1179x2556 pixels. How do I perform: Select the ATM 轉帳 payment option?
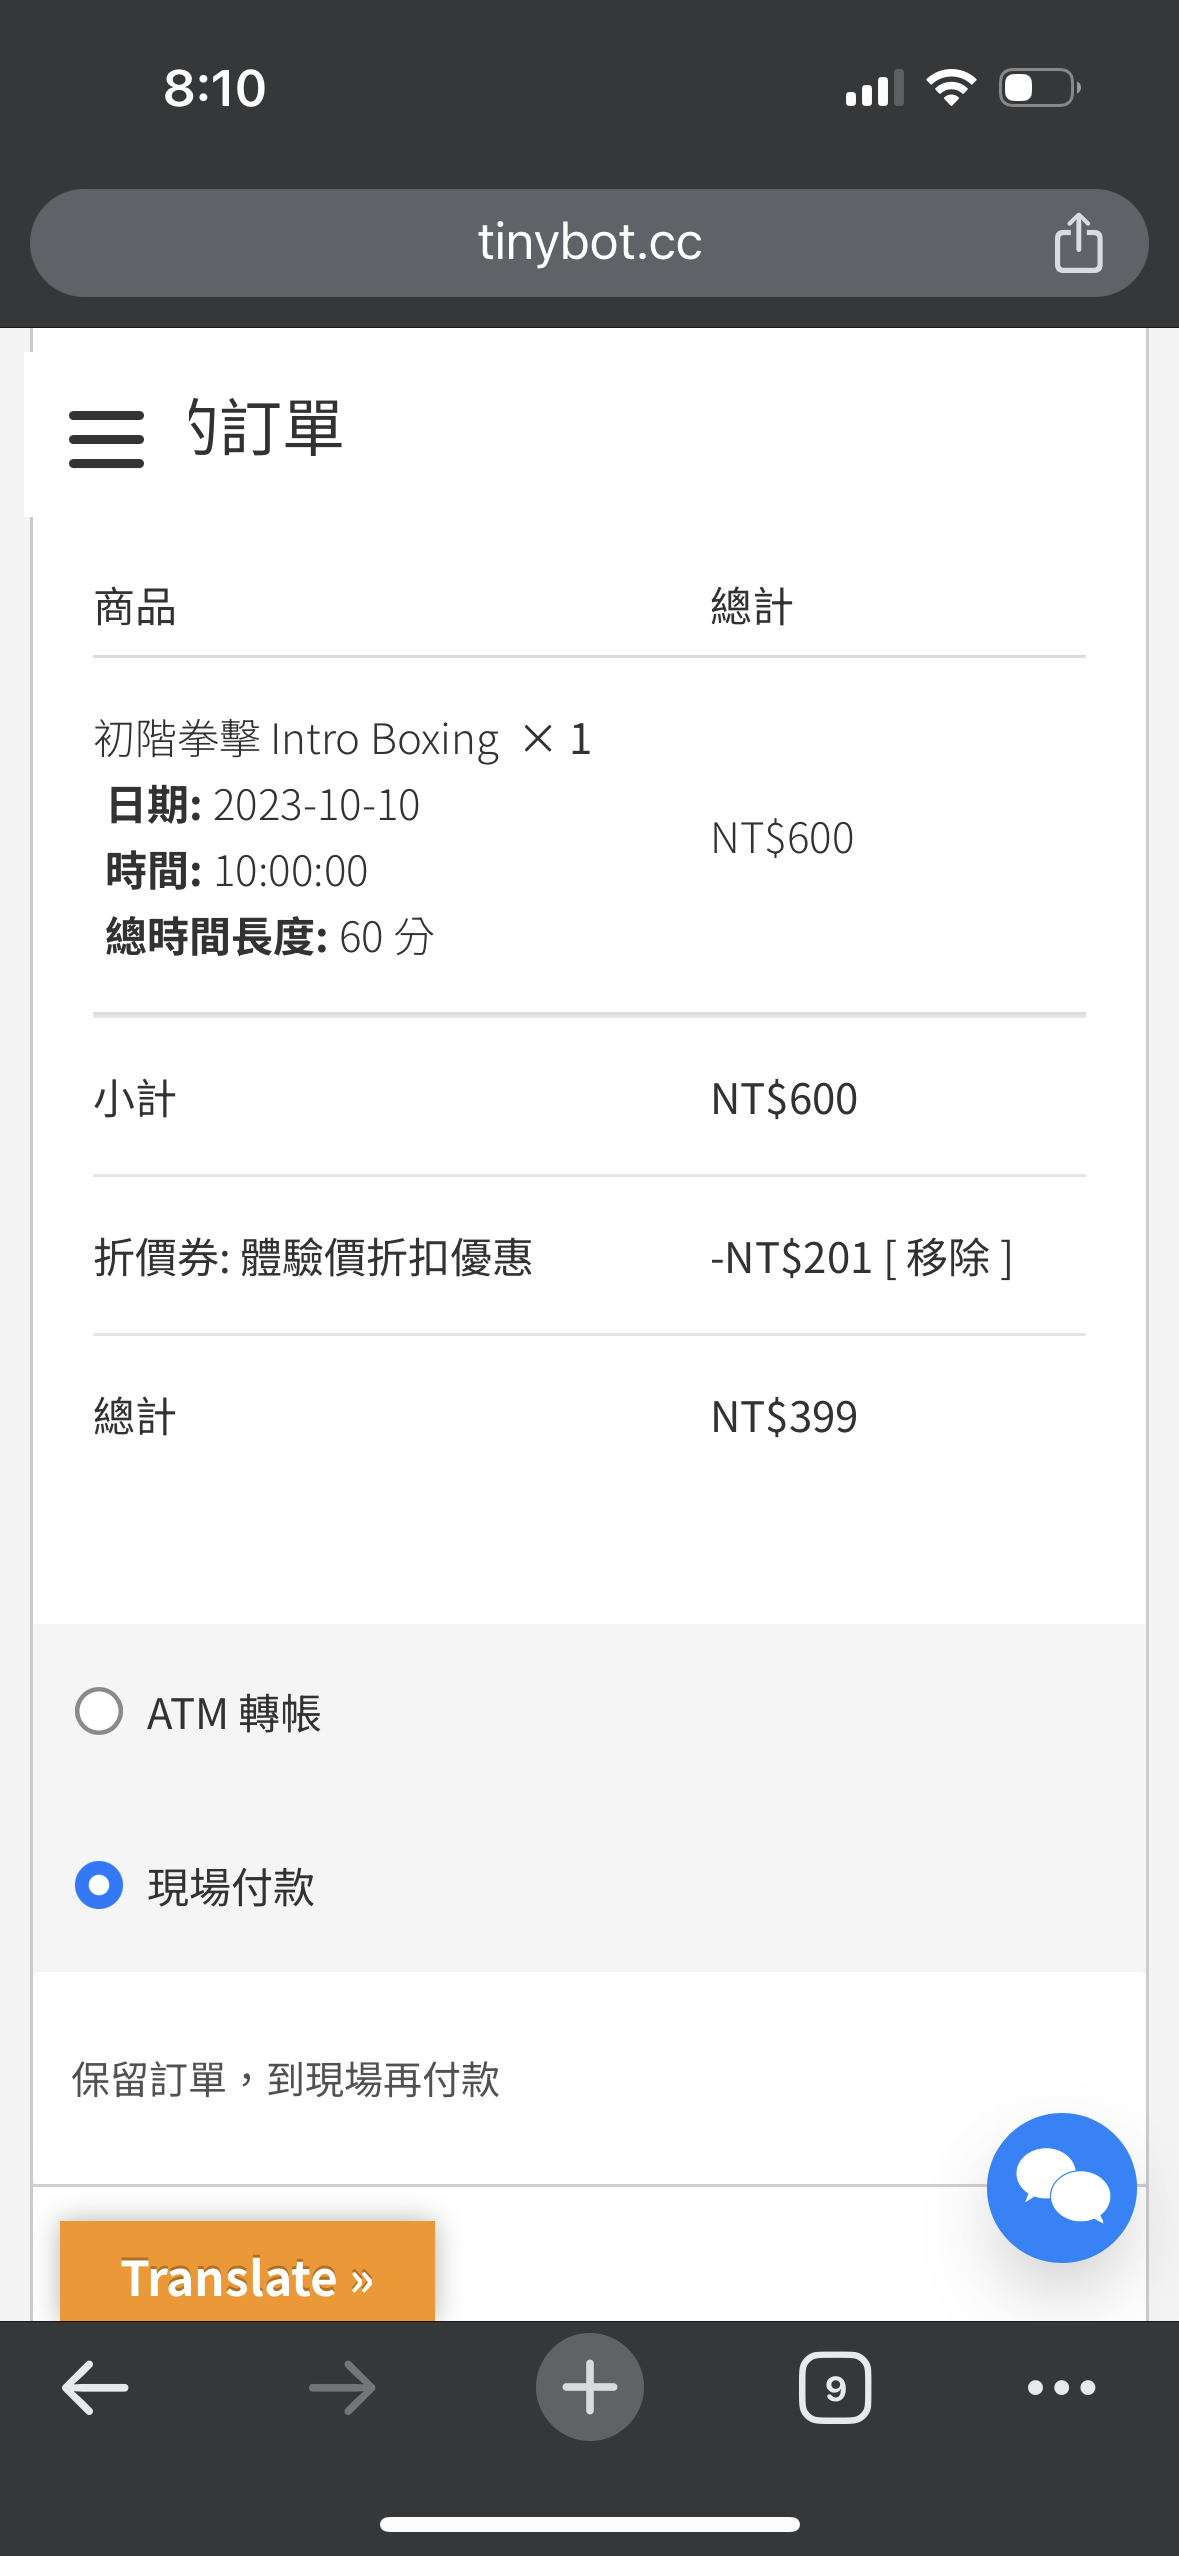pyautogui.click(x=99, y=1711)
